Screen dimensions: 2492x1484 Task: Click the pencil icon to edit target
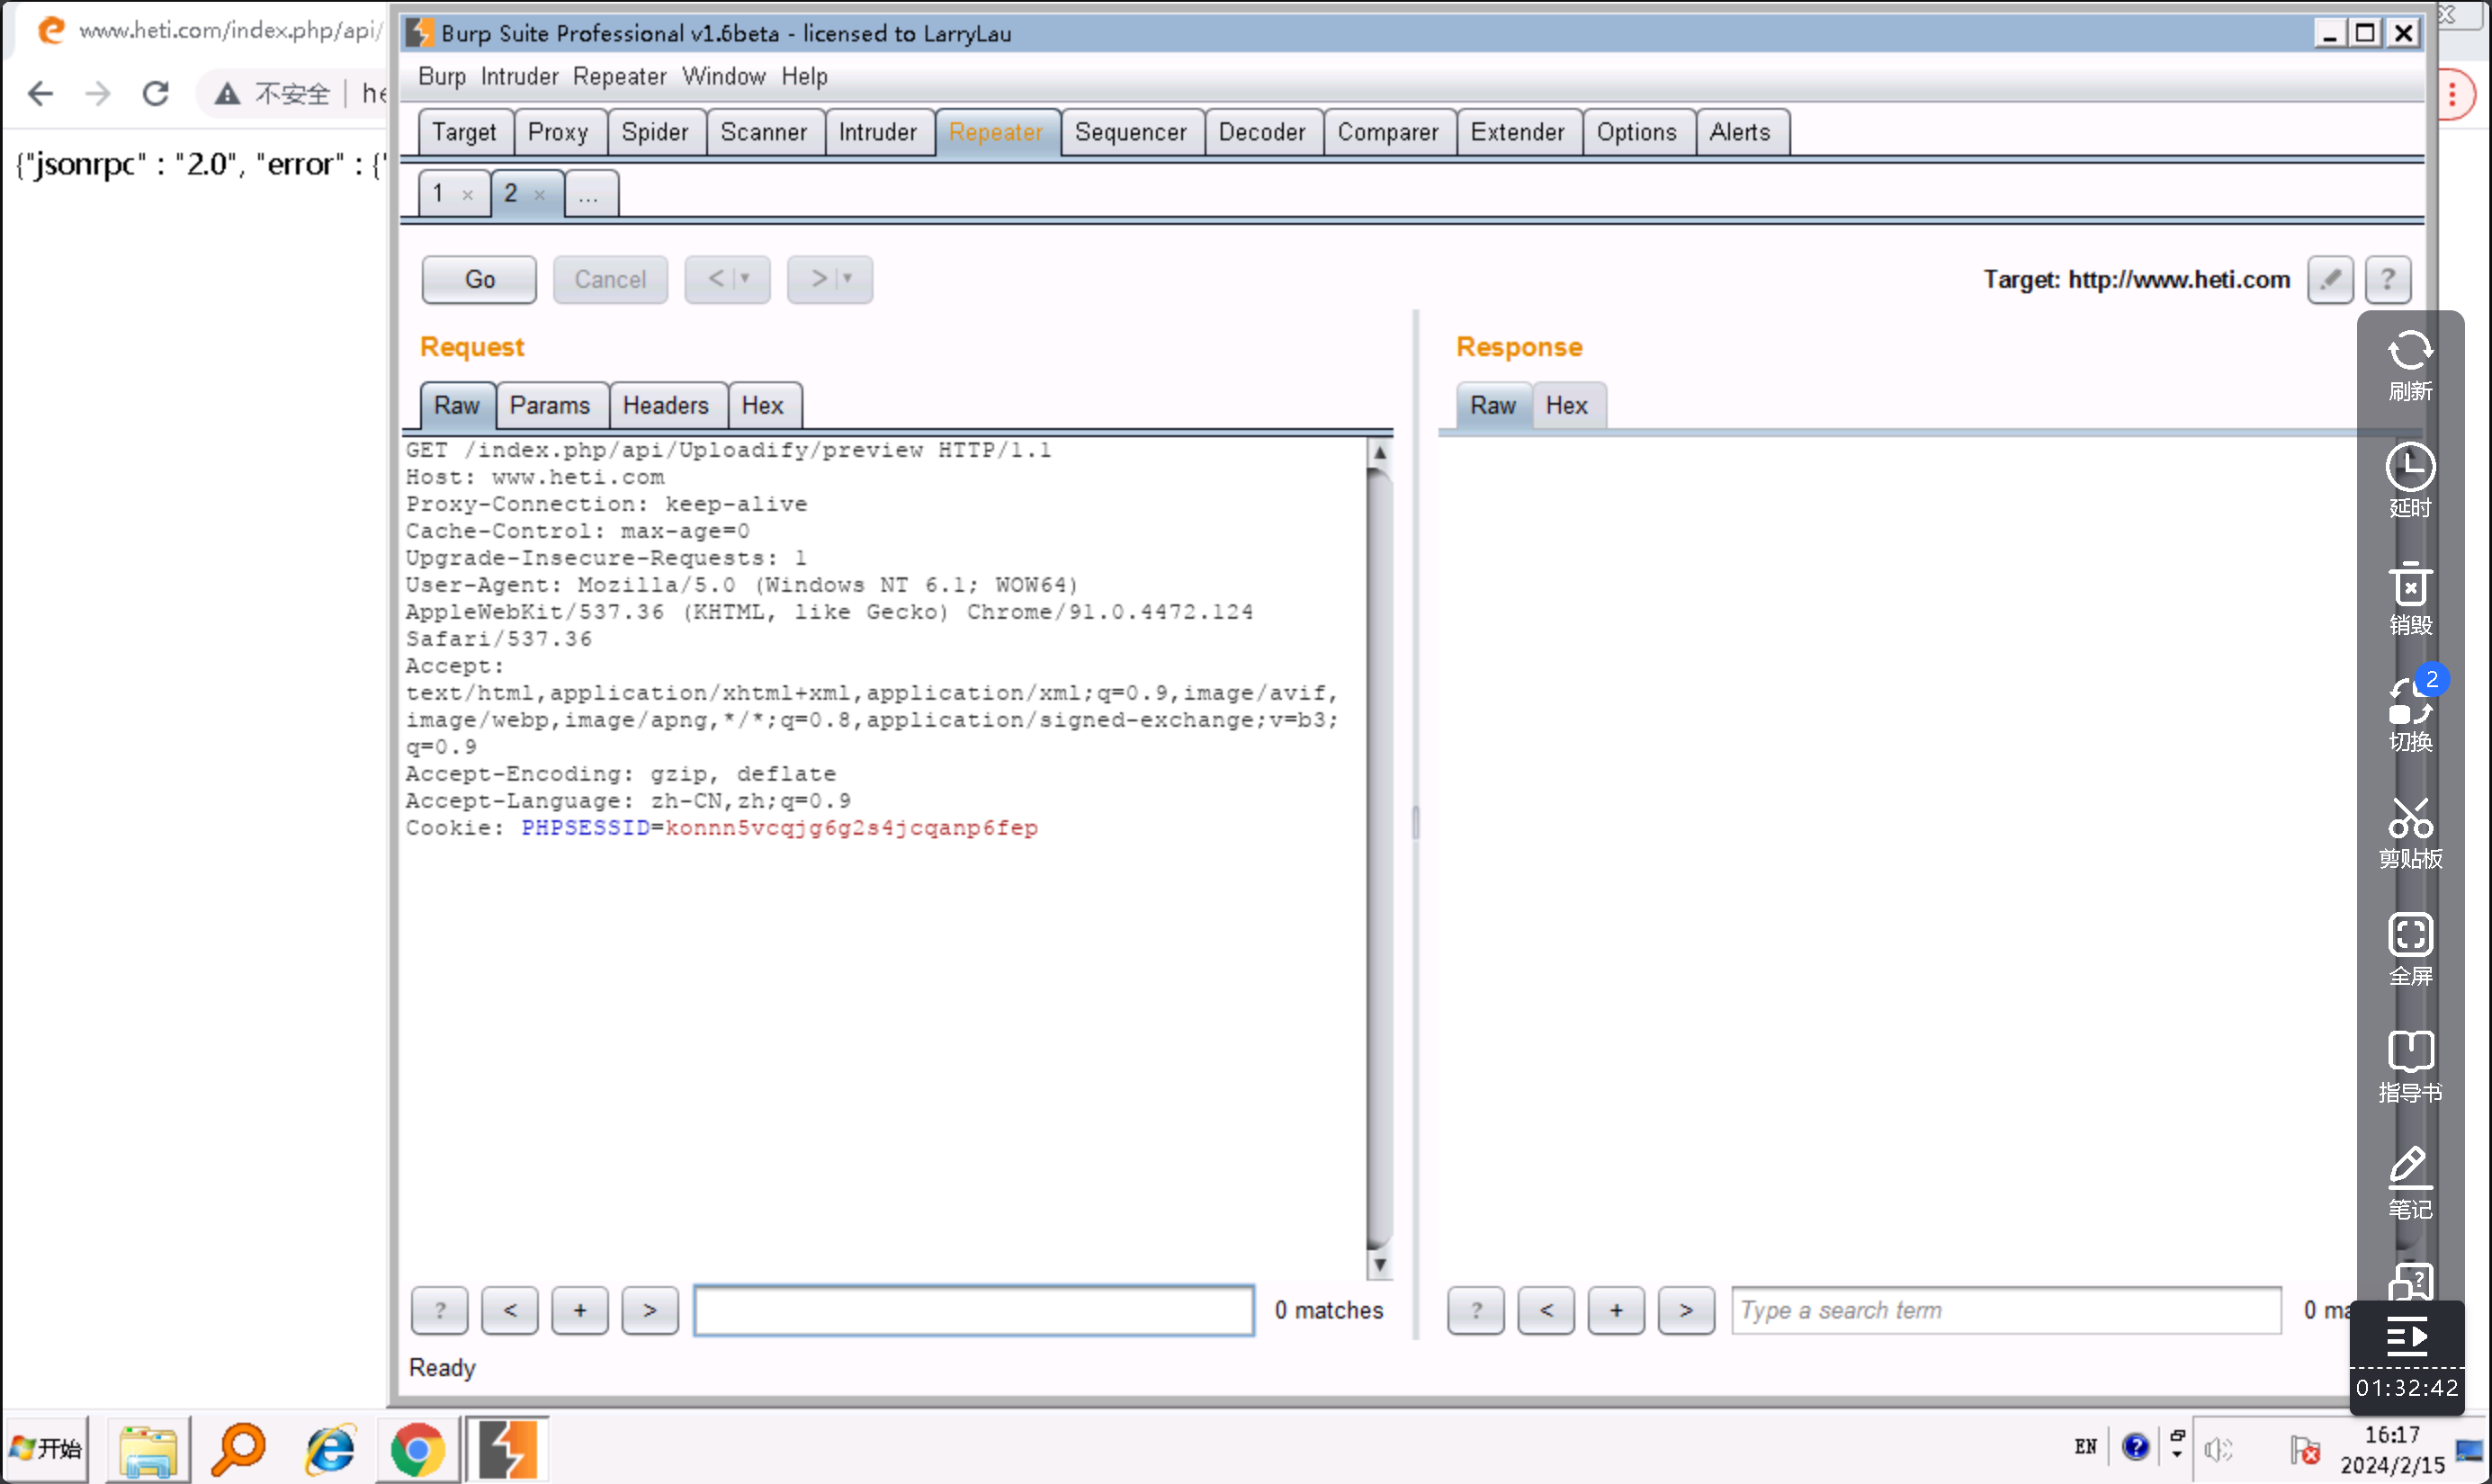tap(2329, 280)
